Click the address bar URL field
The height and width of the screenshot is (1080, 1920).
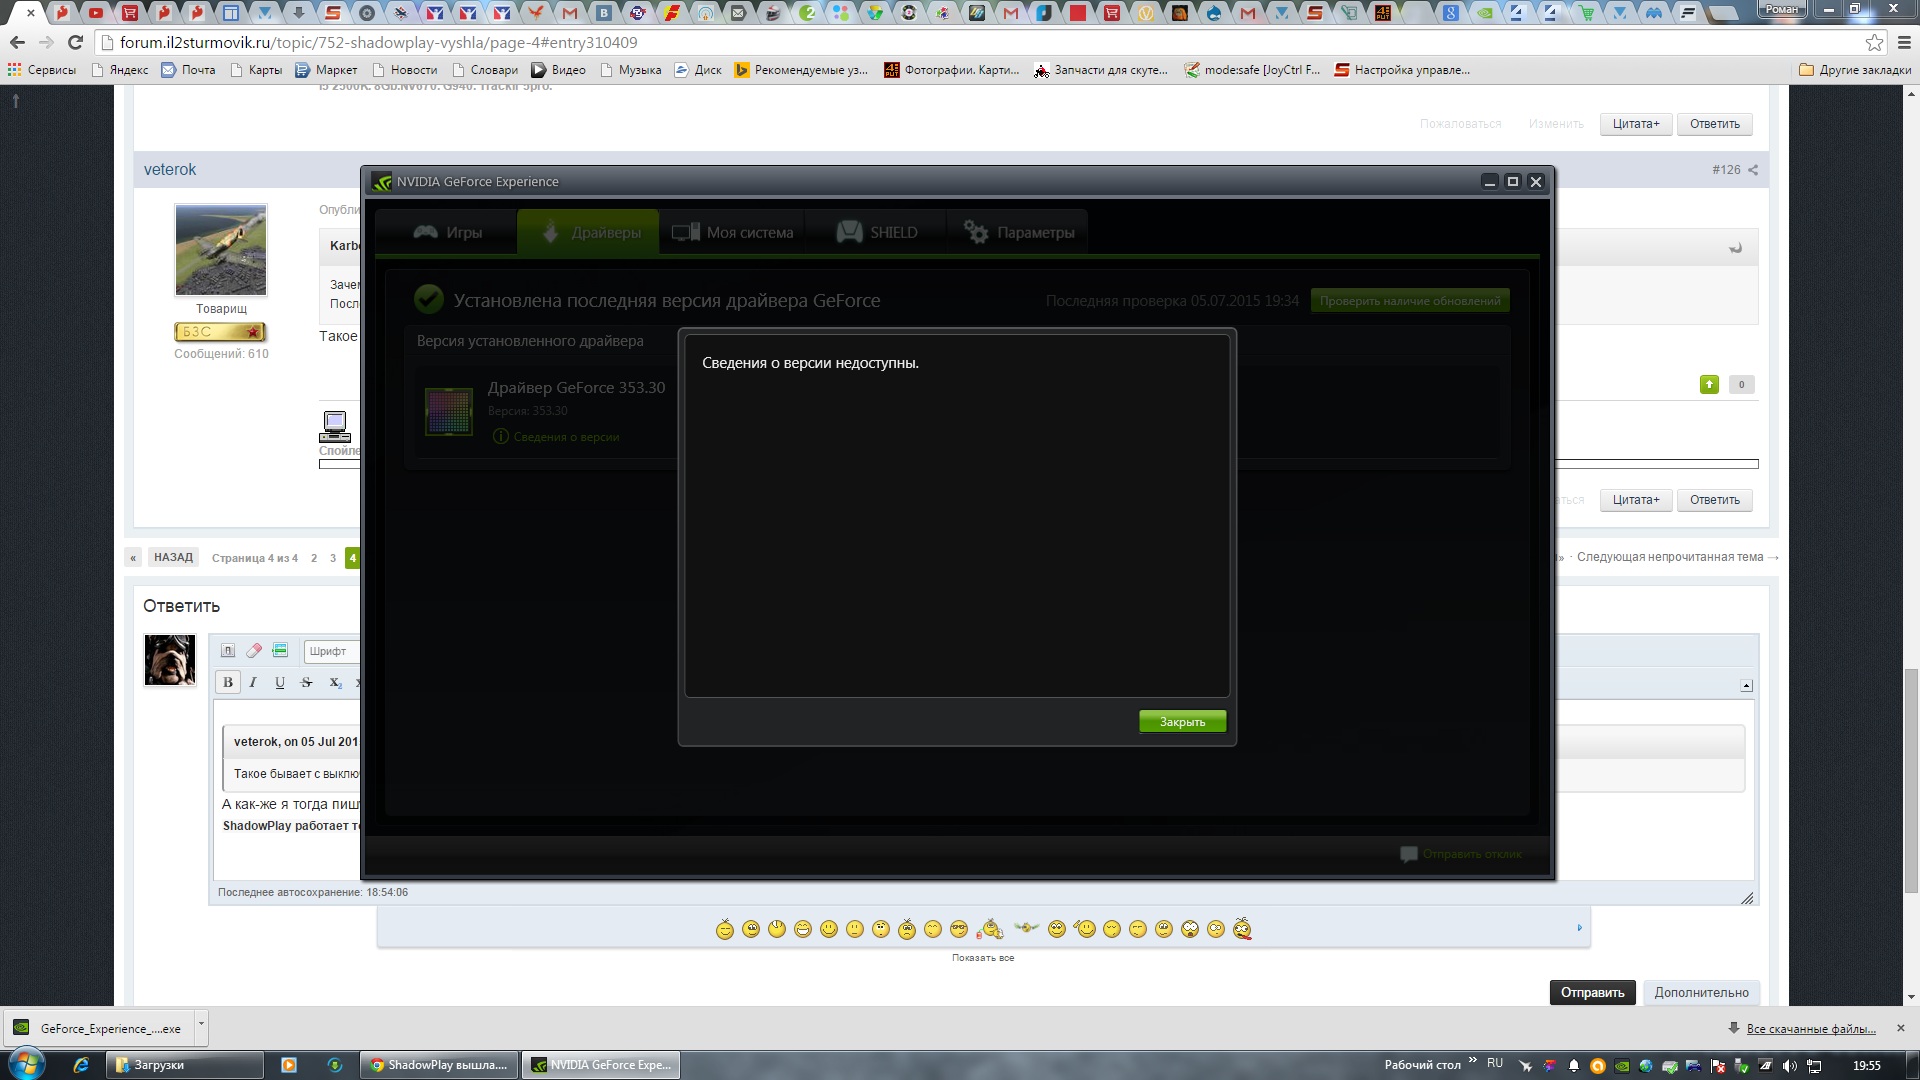coord(980,43)
